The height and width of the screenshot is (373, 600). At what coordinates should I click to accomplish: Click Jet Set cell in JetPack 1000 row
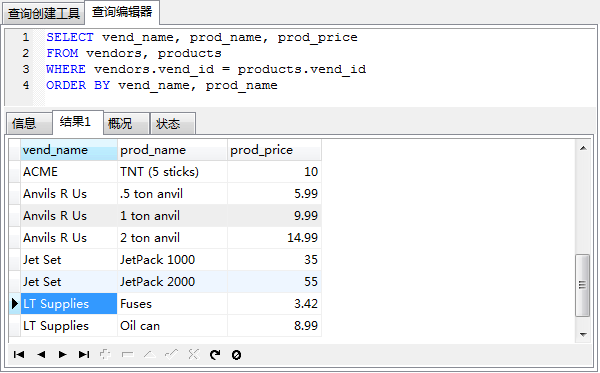click(69, 260)
